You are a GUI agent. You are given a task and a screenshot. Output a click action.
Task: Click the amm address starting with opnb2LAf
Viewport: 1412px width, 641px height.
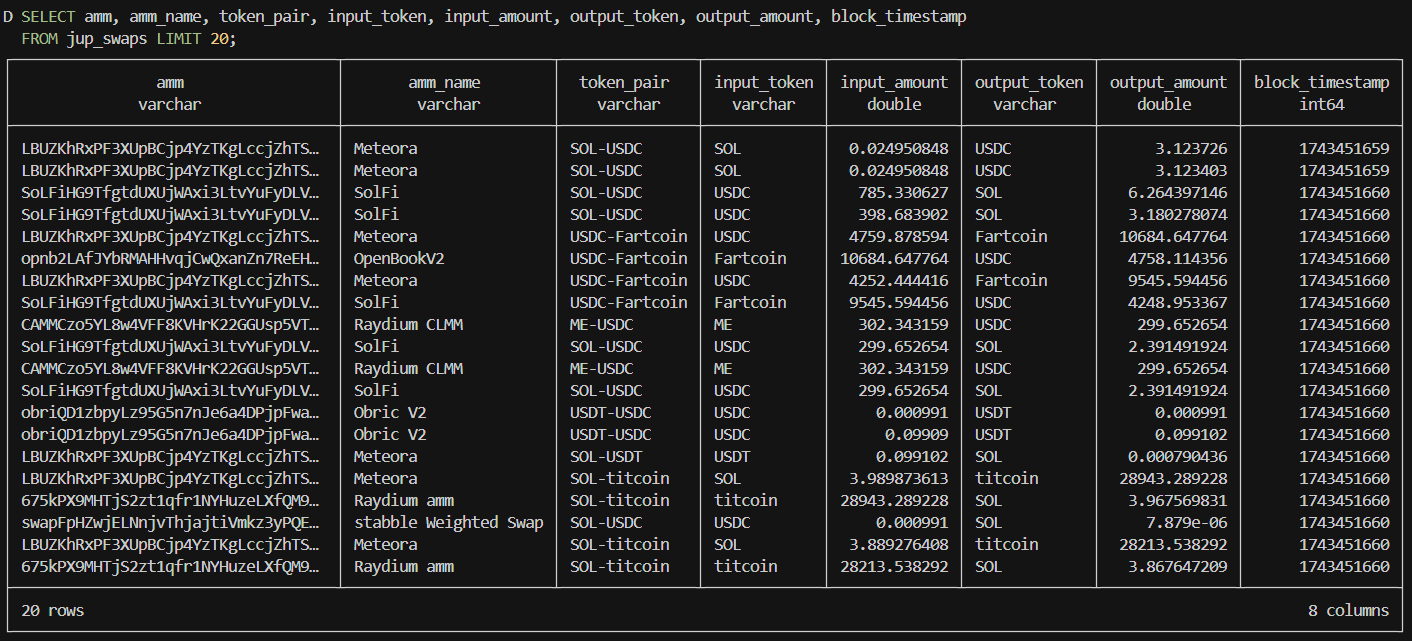(x=171, y=258)
